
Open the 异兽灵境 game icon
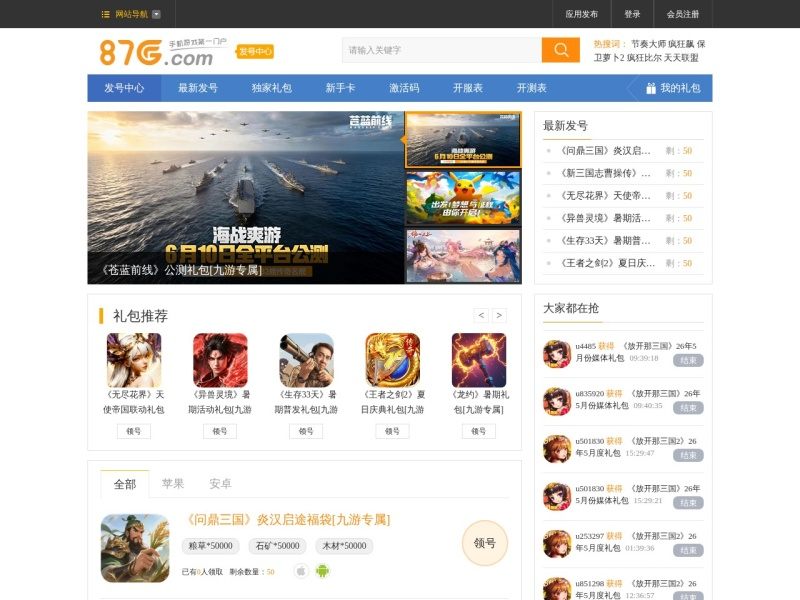tap(220, 360)
